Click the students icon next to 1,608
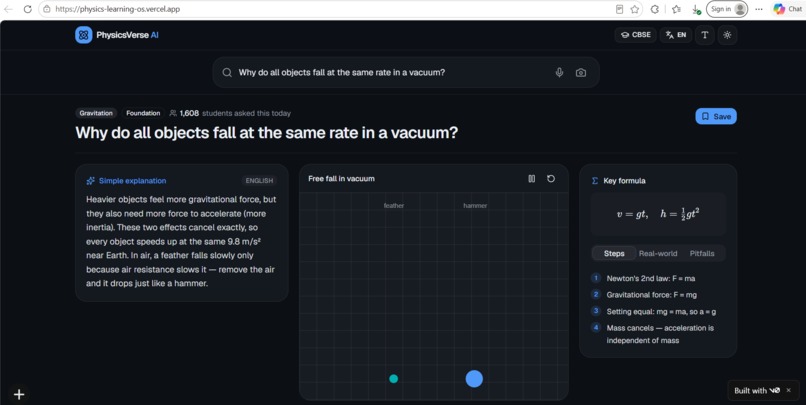Screen dimensions: 806x405 point(173,113)
